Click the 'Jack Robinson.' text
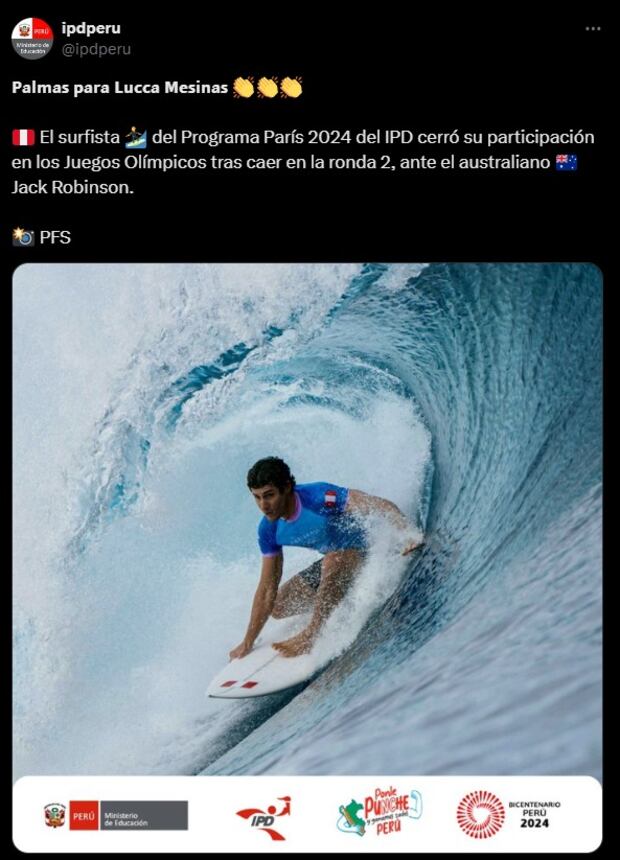 (x=72, y=187)
